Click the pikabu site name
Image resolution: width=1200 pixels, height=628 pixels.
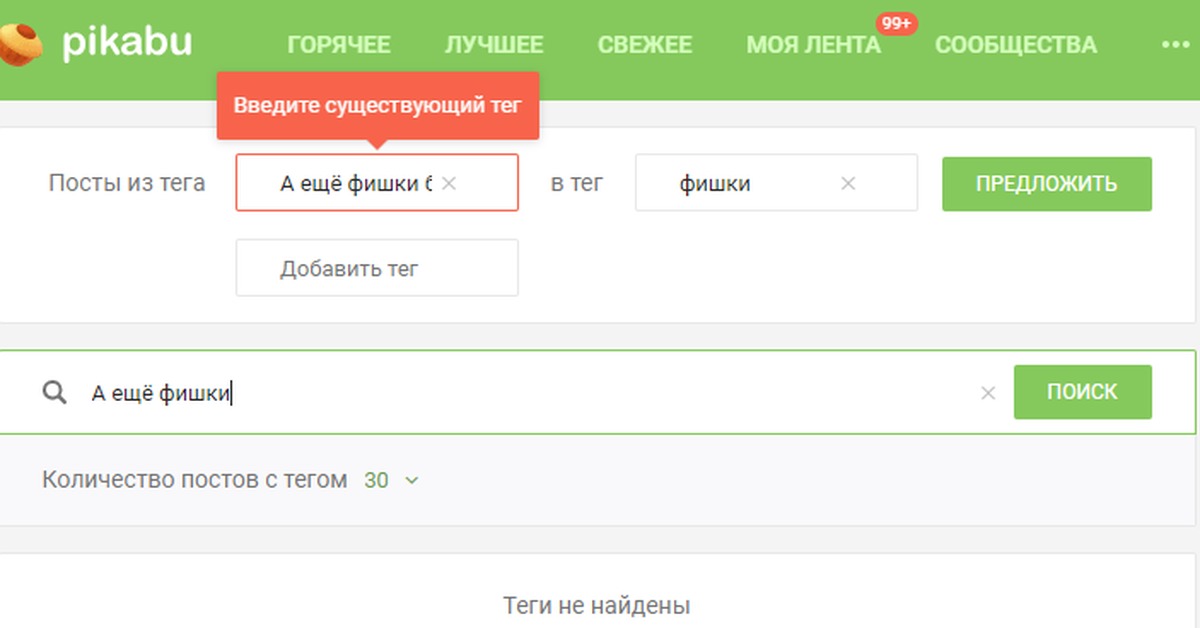point(127,42)
